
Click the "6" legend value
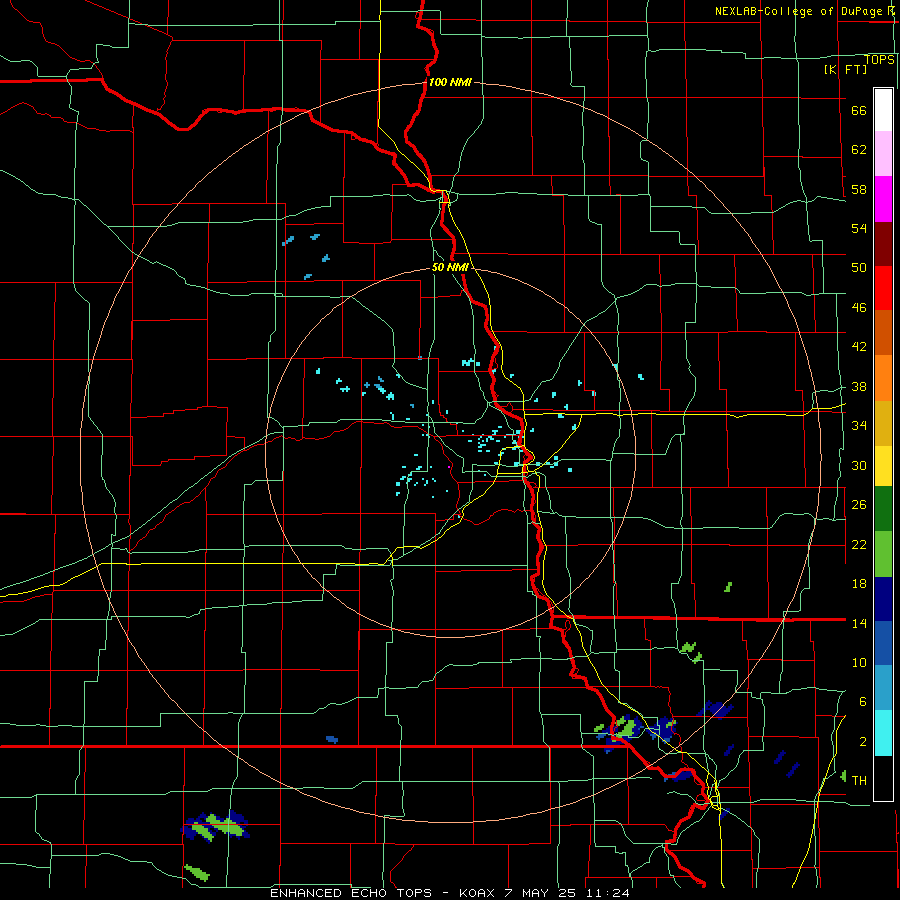[863, 702]
